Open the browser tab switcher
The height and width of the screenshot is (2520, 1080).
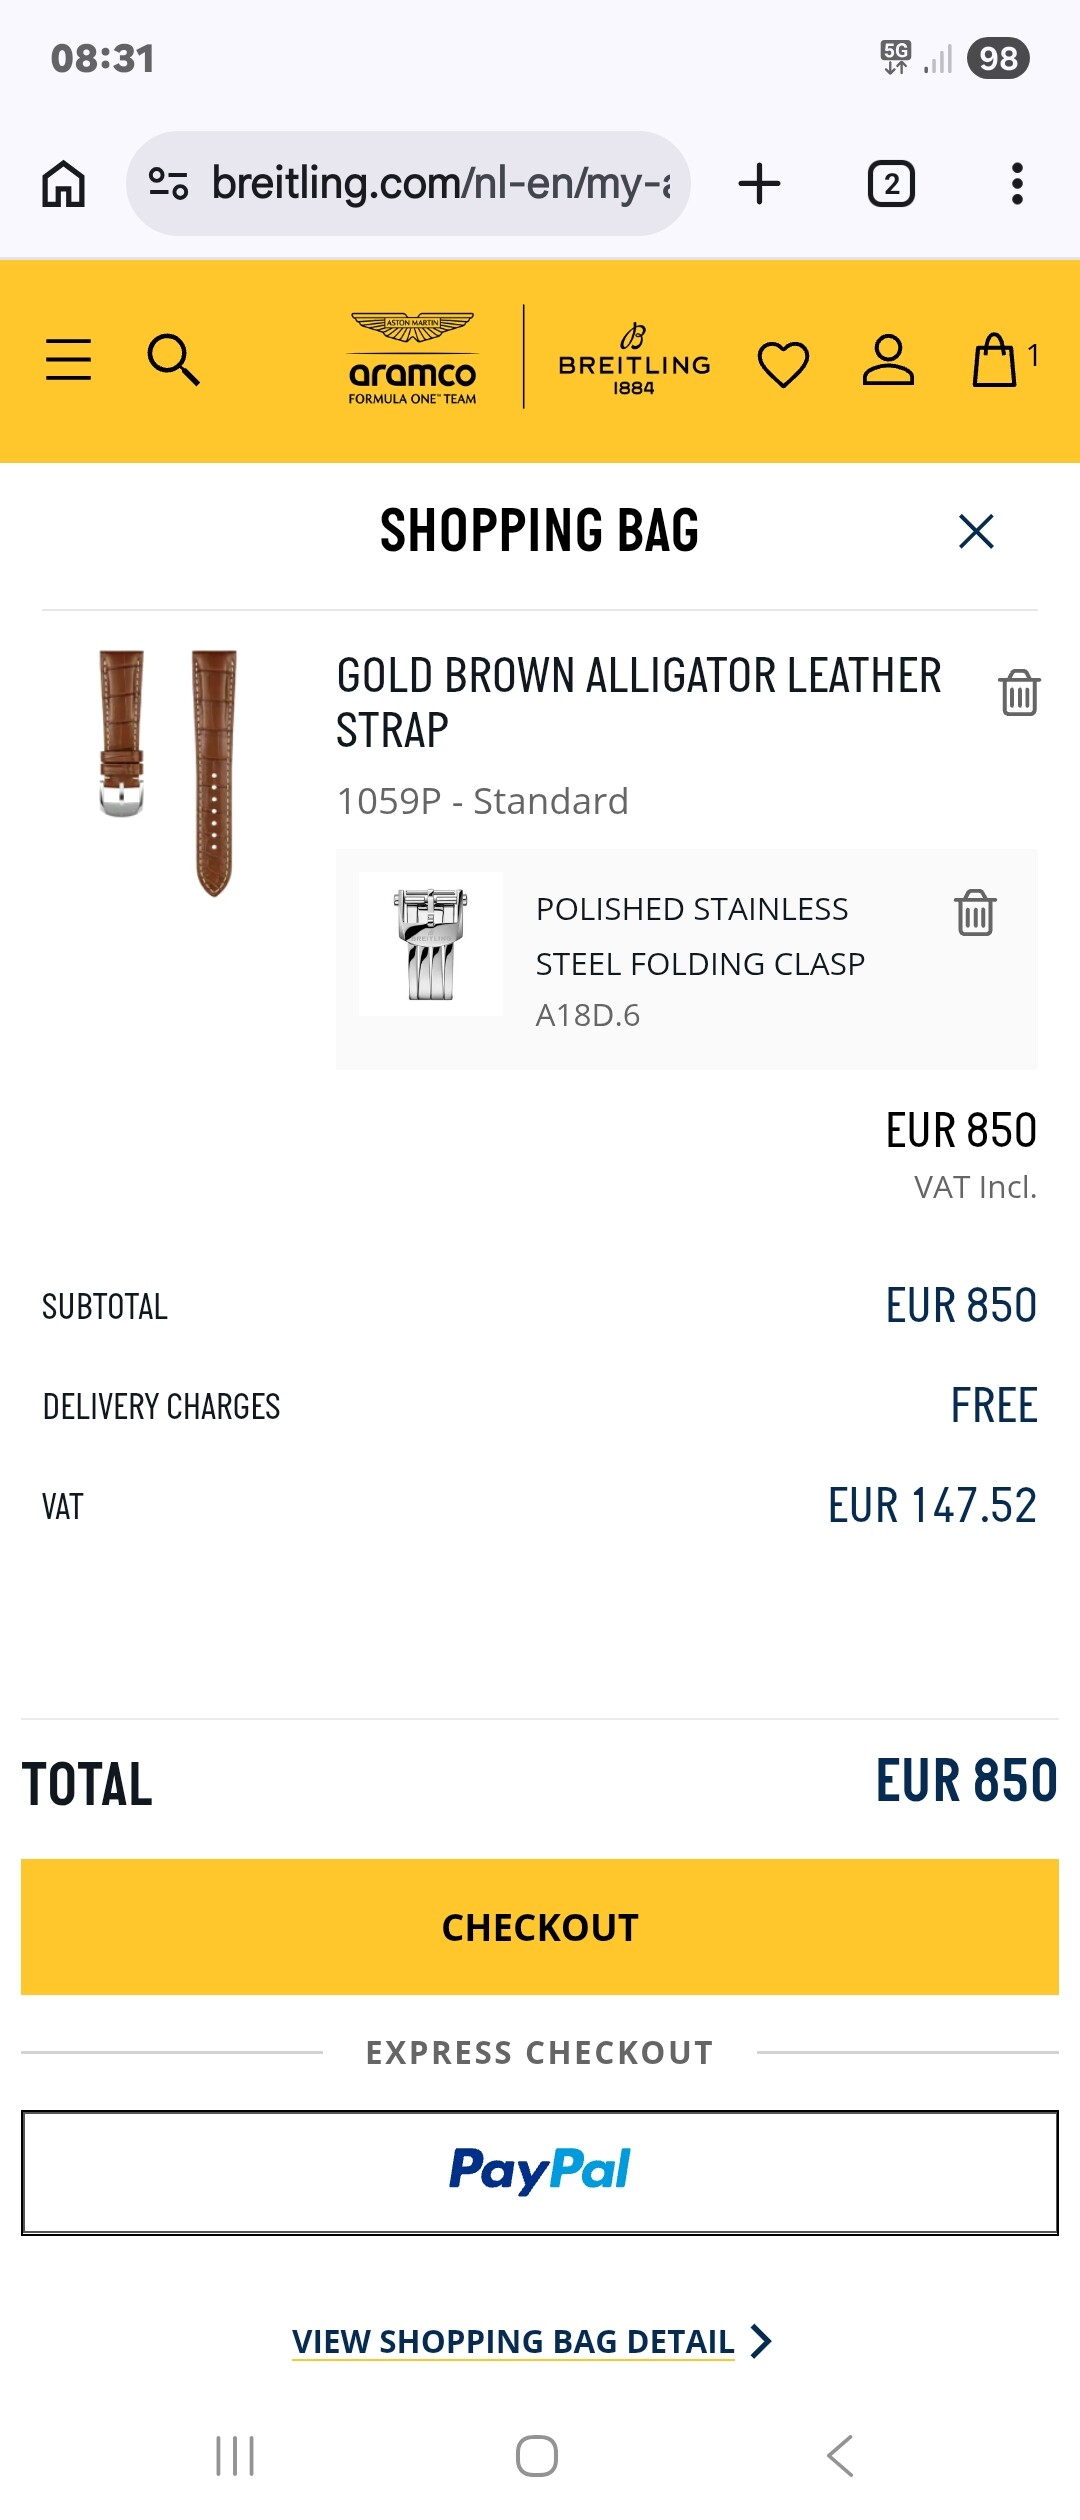pos(891,184)
